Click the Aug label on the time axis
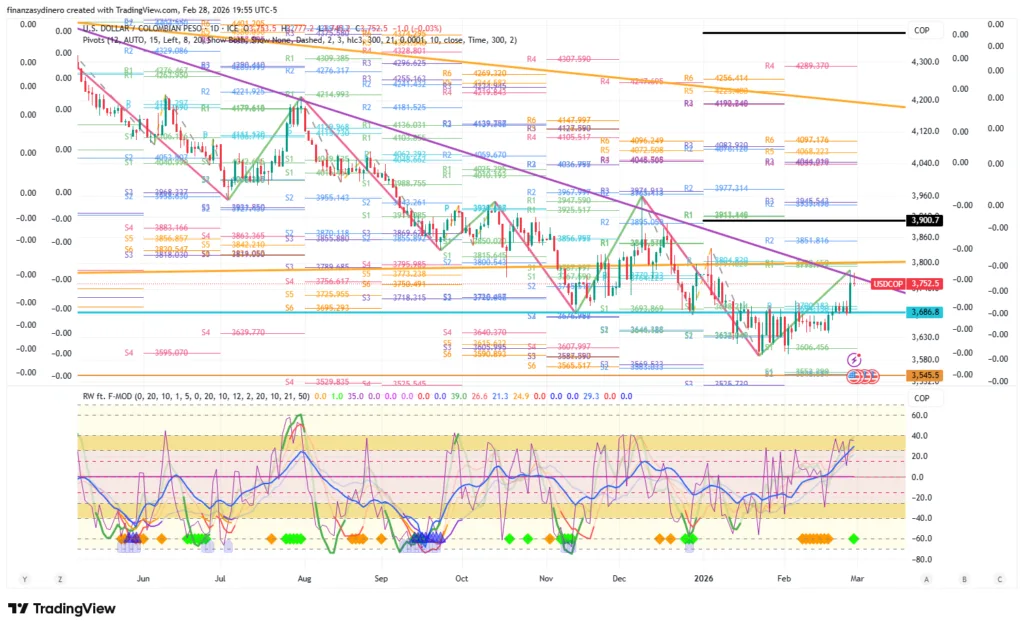The image size is (1024, 629). [x=305, y=579]
